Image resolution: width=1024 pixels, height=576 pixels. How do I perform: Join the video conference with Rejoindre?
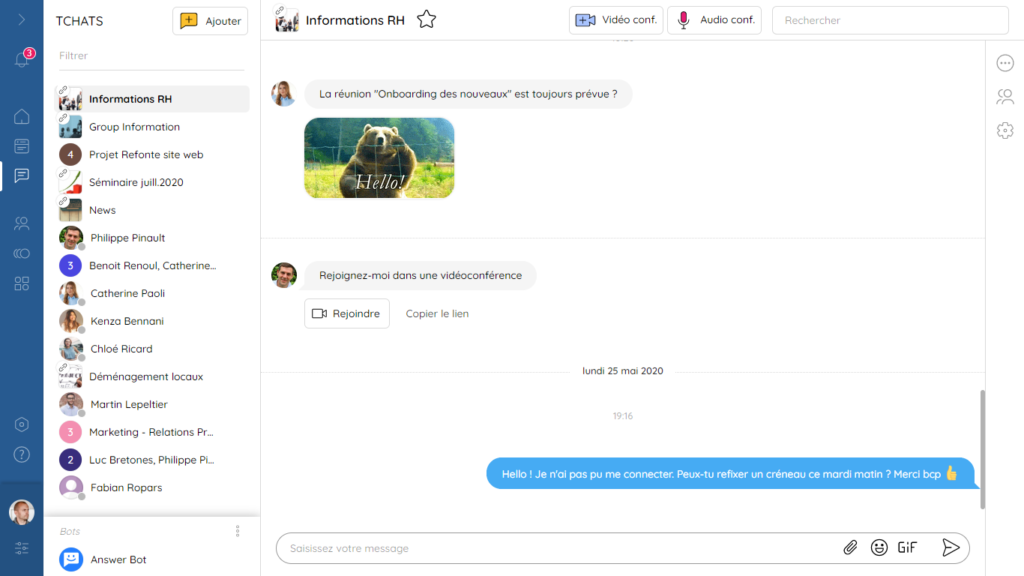347,313
